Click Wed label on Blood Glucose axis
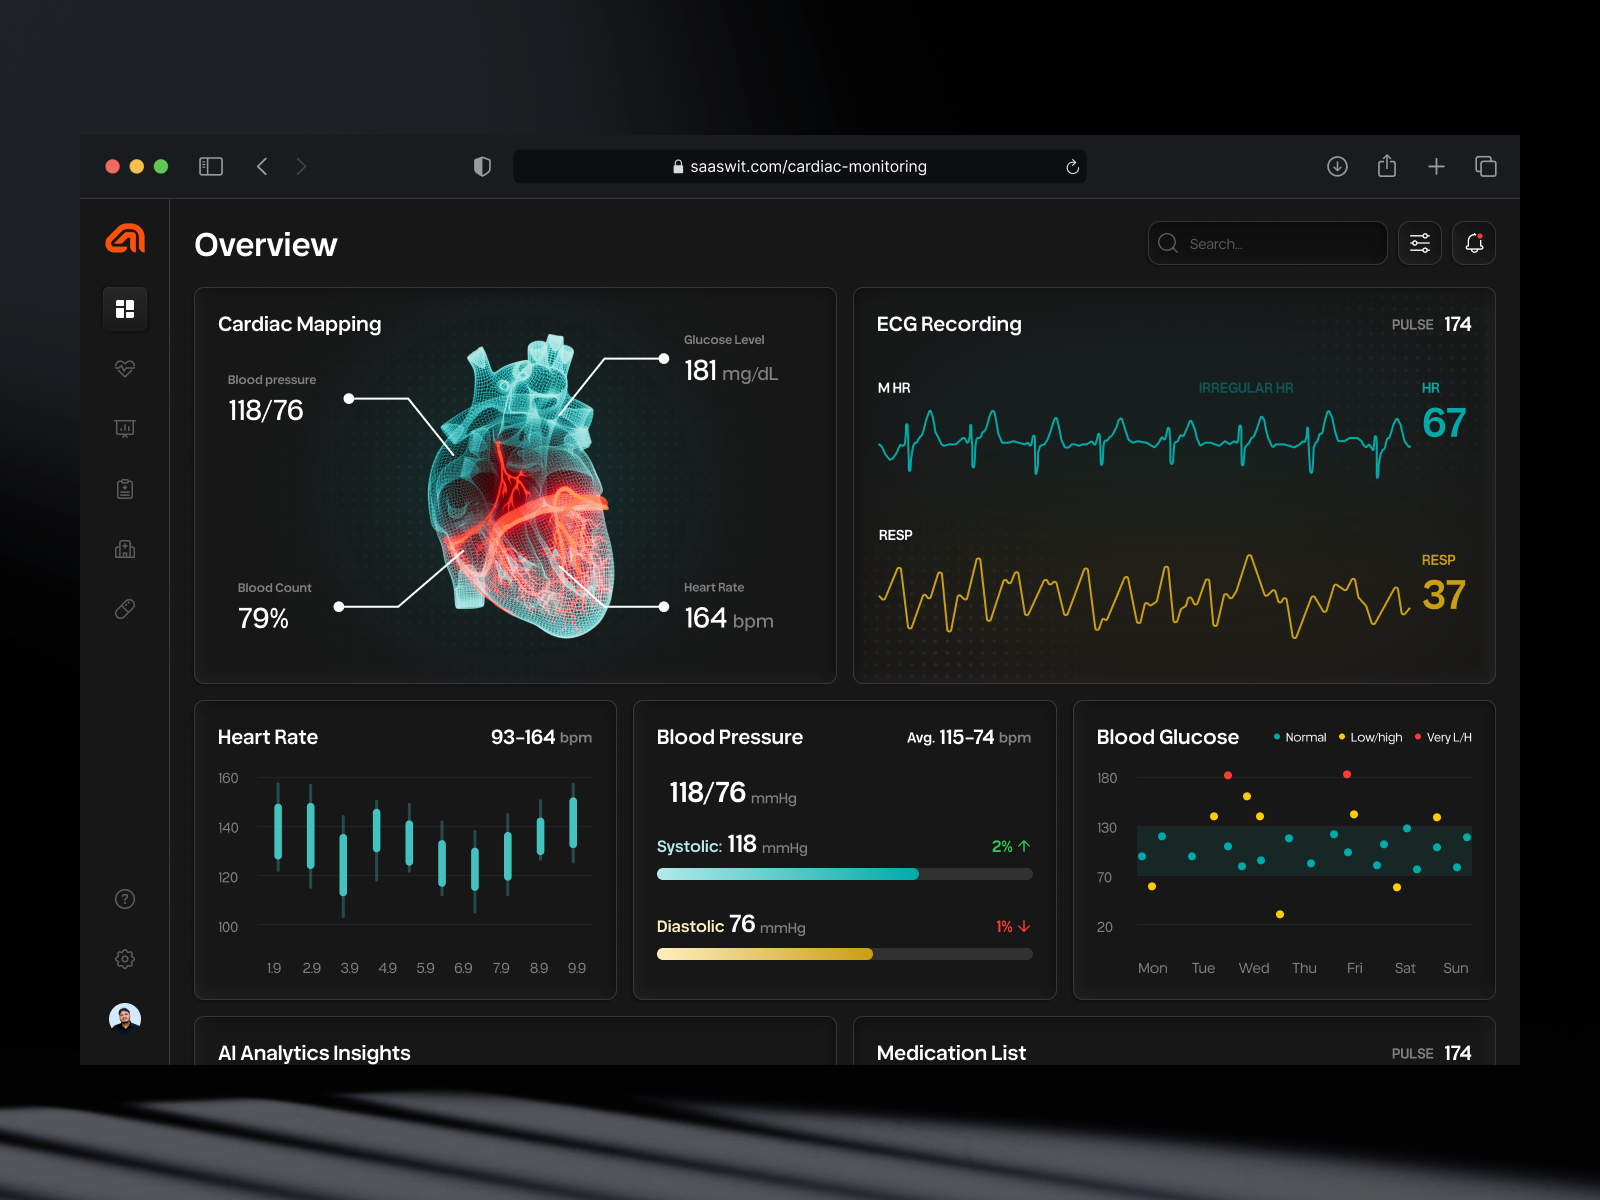 tap(1254, 968)
